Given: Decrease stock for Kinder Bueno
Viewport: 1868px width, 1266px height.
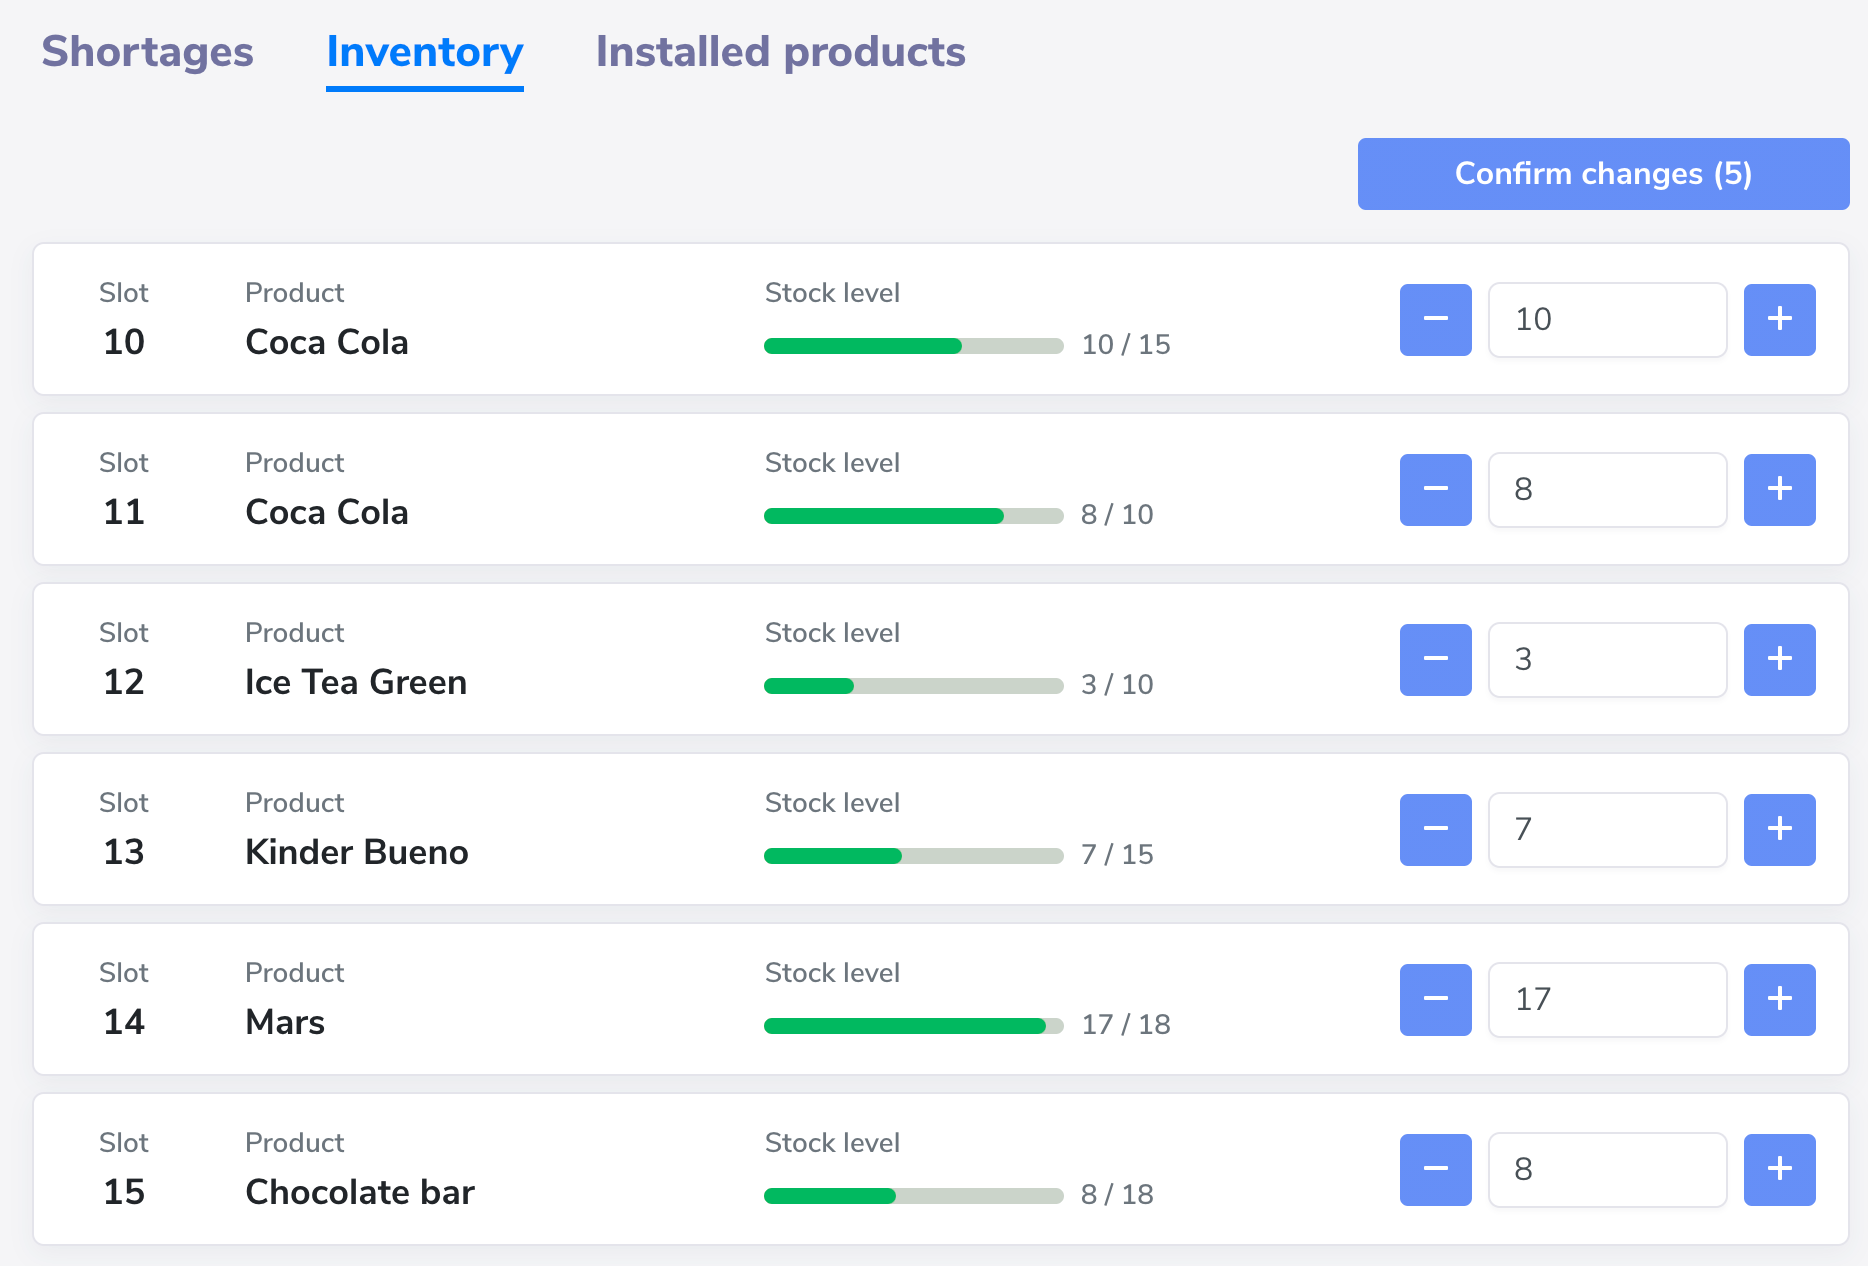Looking at the screenshot, I should click(x=1435, y=830).
